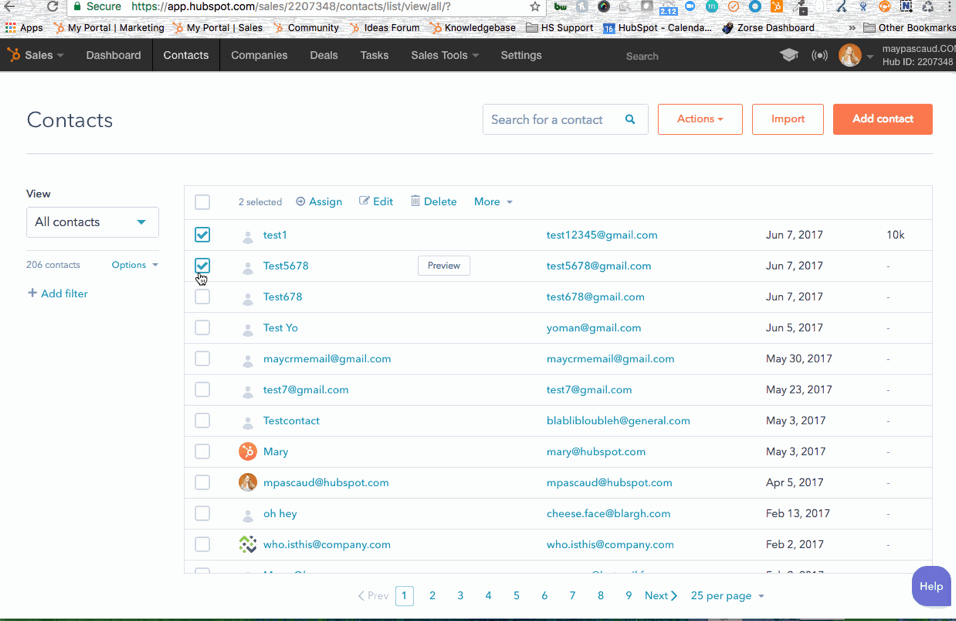Screen dimensions: 956x621
Task: Click the browser back arrow
Action: click(x=10, y=7)
